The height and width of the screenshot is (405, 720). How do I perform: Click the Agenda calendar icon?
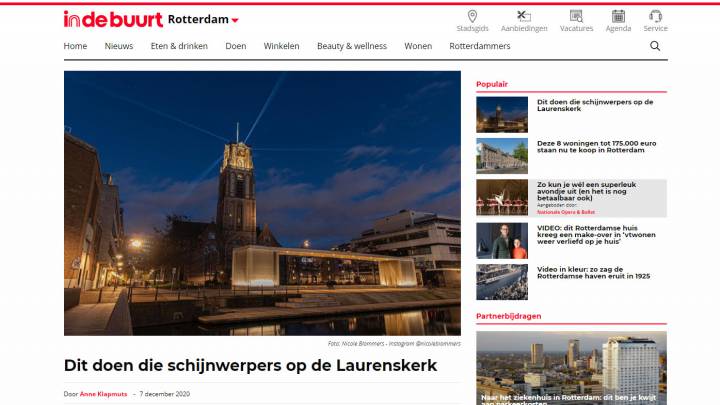[x=618, y=16]
